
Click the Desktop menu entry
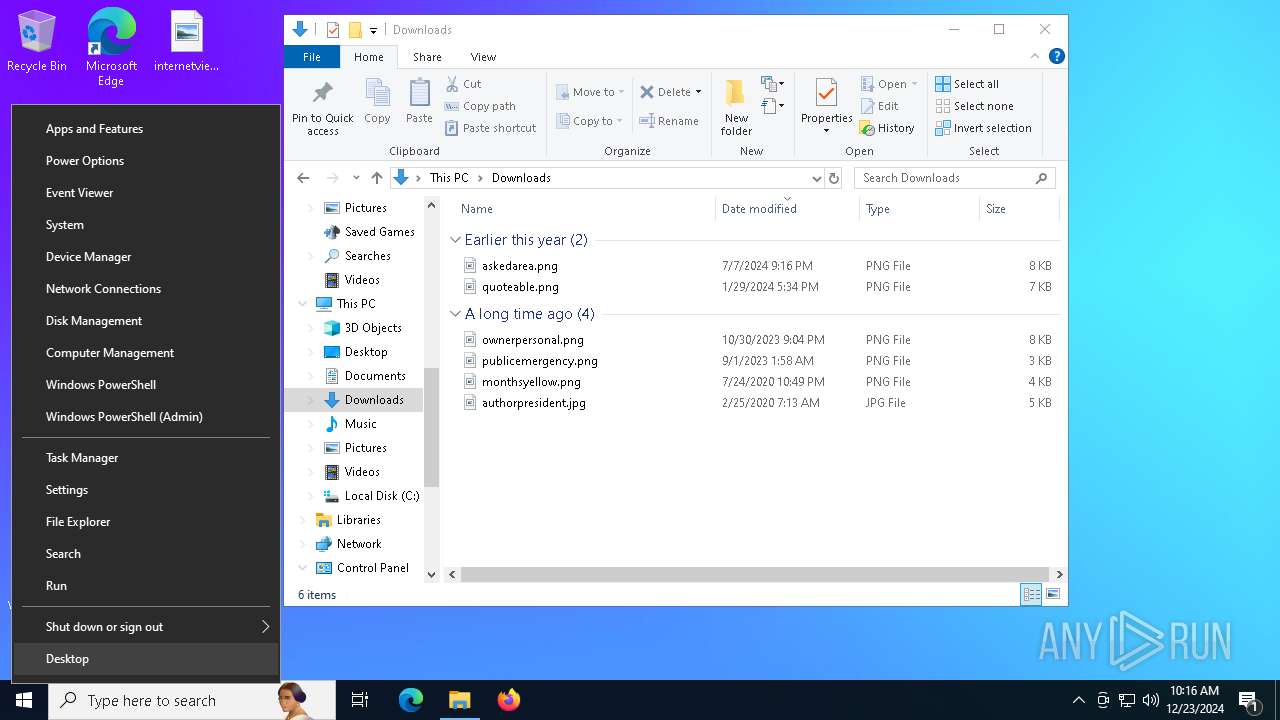[146, 659]
